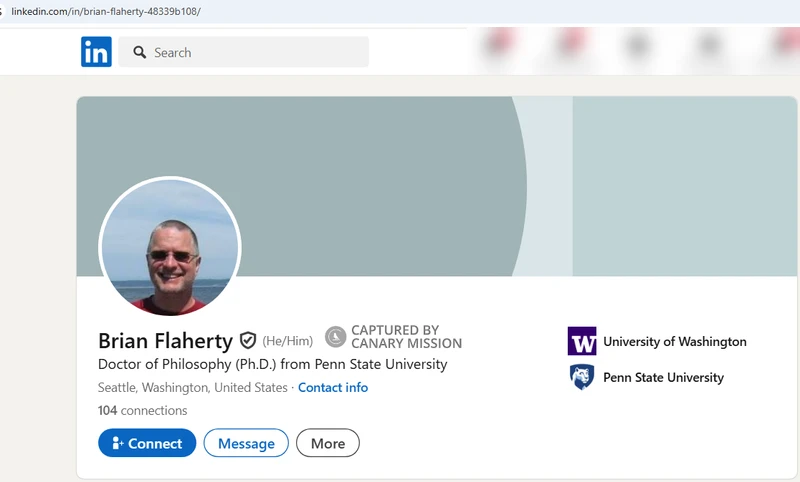The image size is (800, 482).
Task: Click the add-person icon on Connect button
Action: [118, 443]
